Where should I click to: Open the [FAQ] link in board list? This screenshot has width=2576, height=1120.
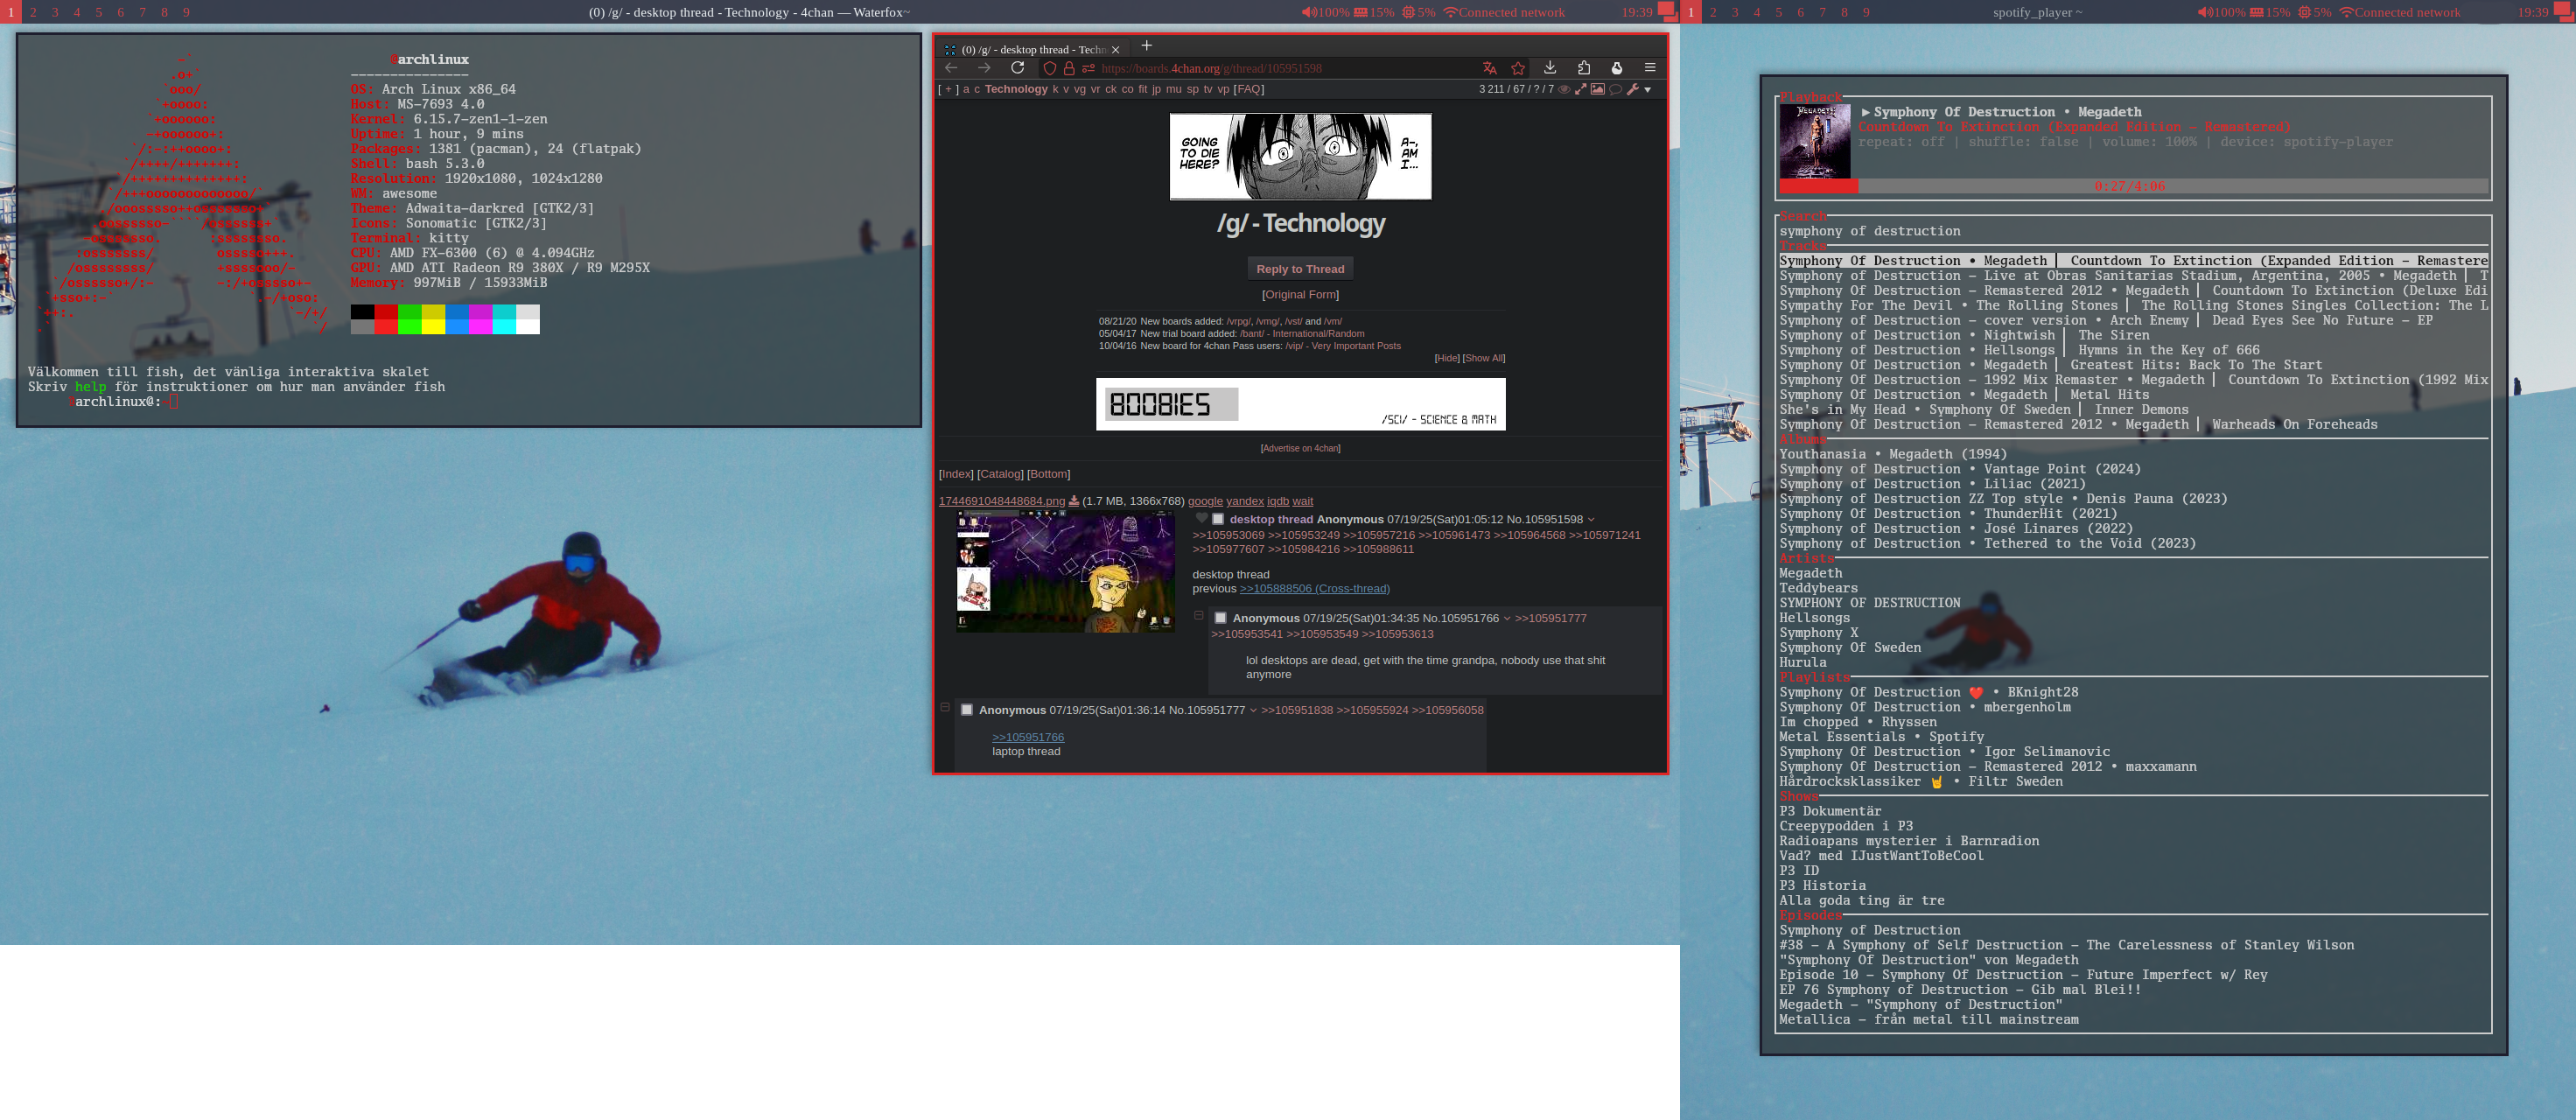coord(1249,89)
